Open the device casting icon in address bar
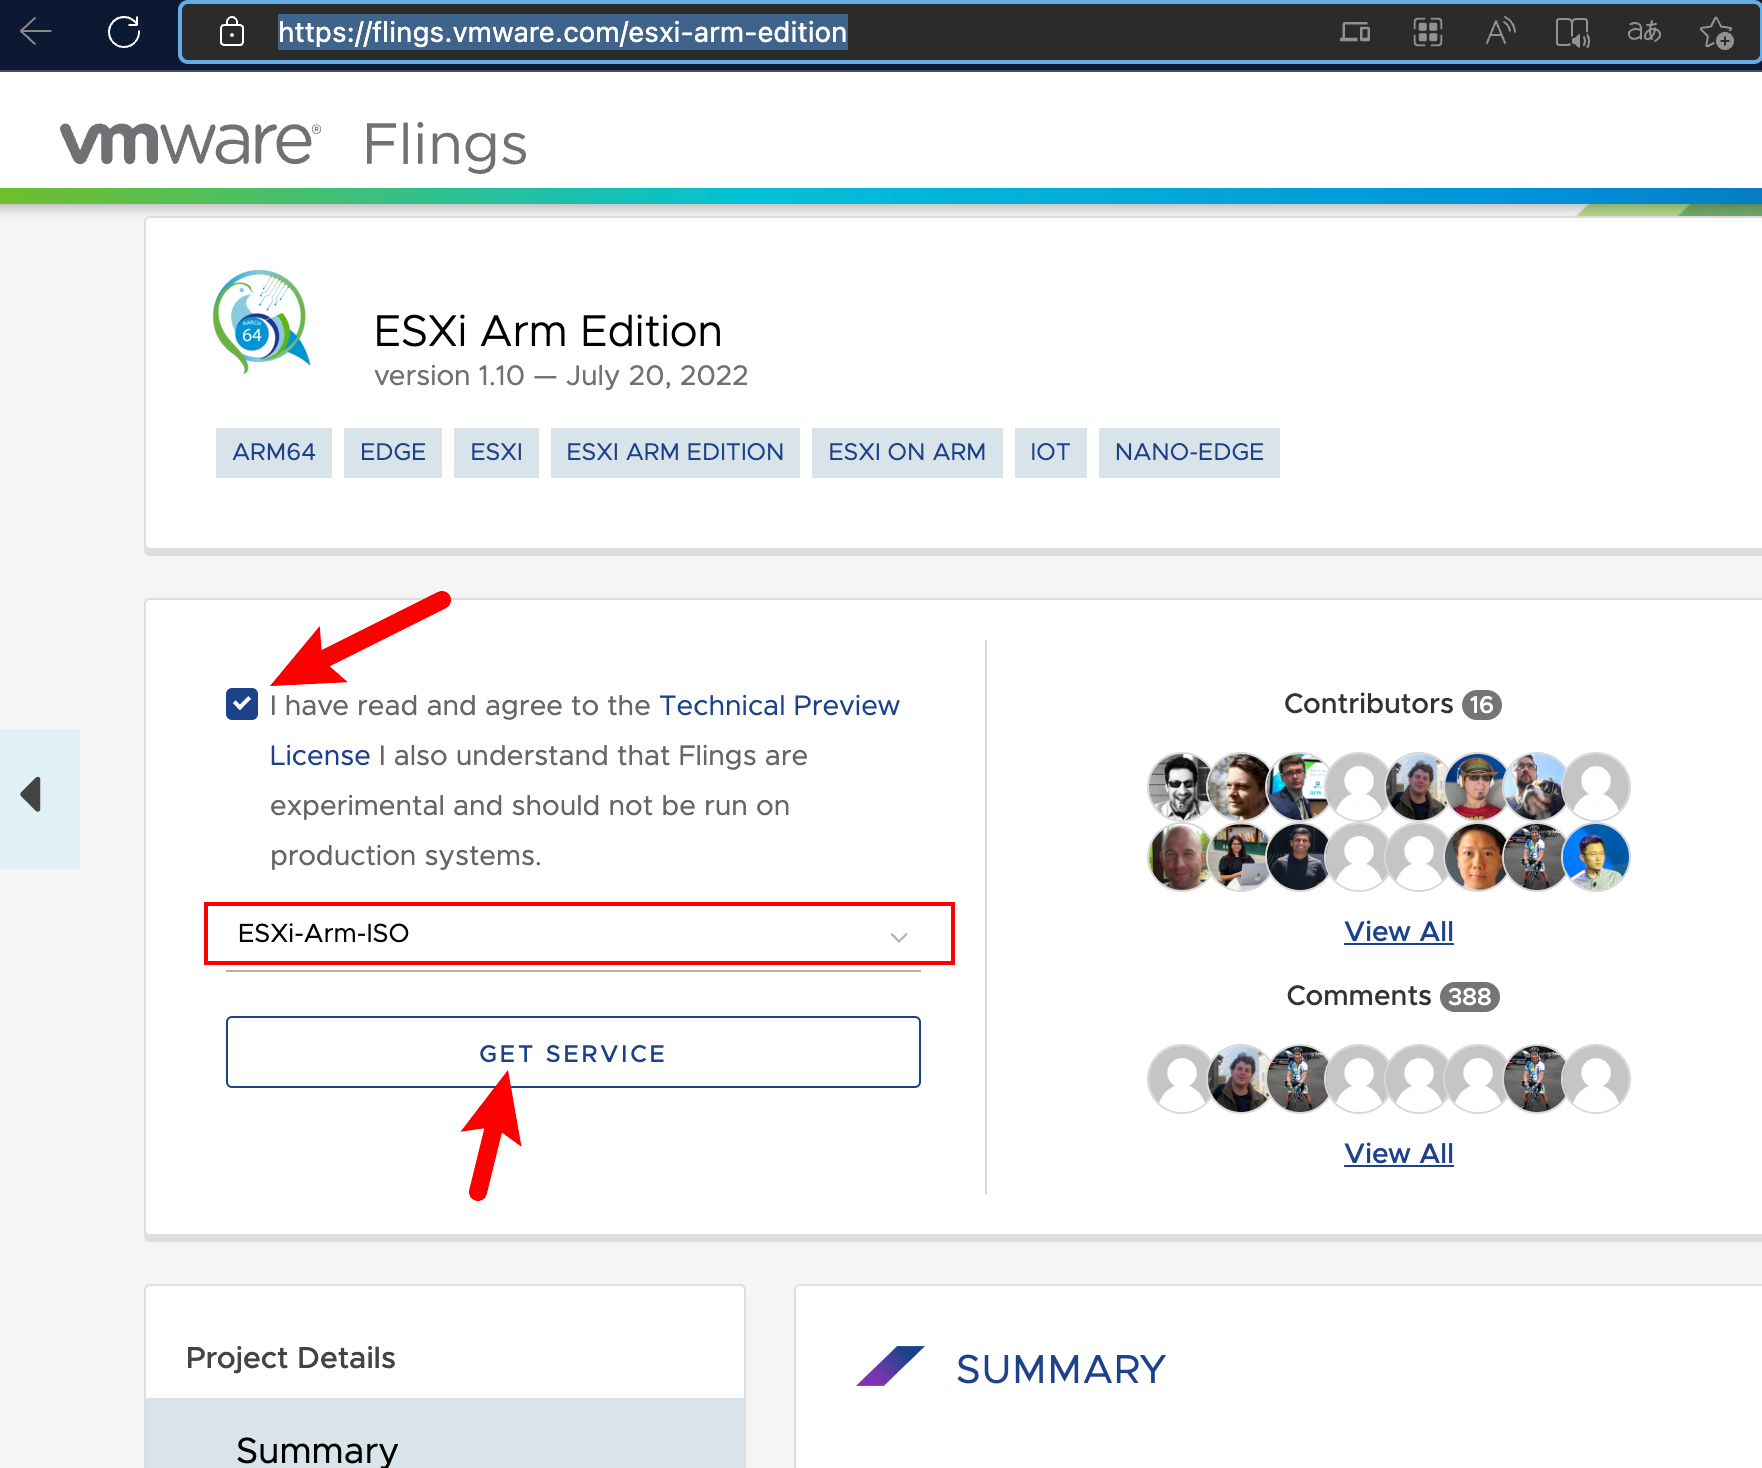Viewport: 1762px width, 1468px height. (x=1355, y=32)
